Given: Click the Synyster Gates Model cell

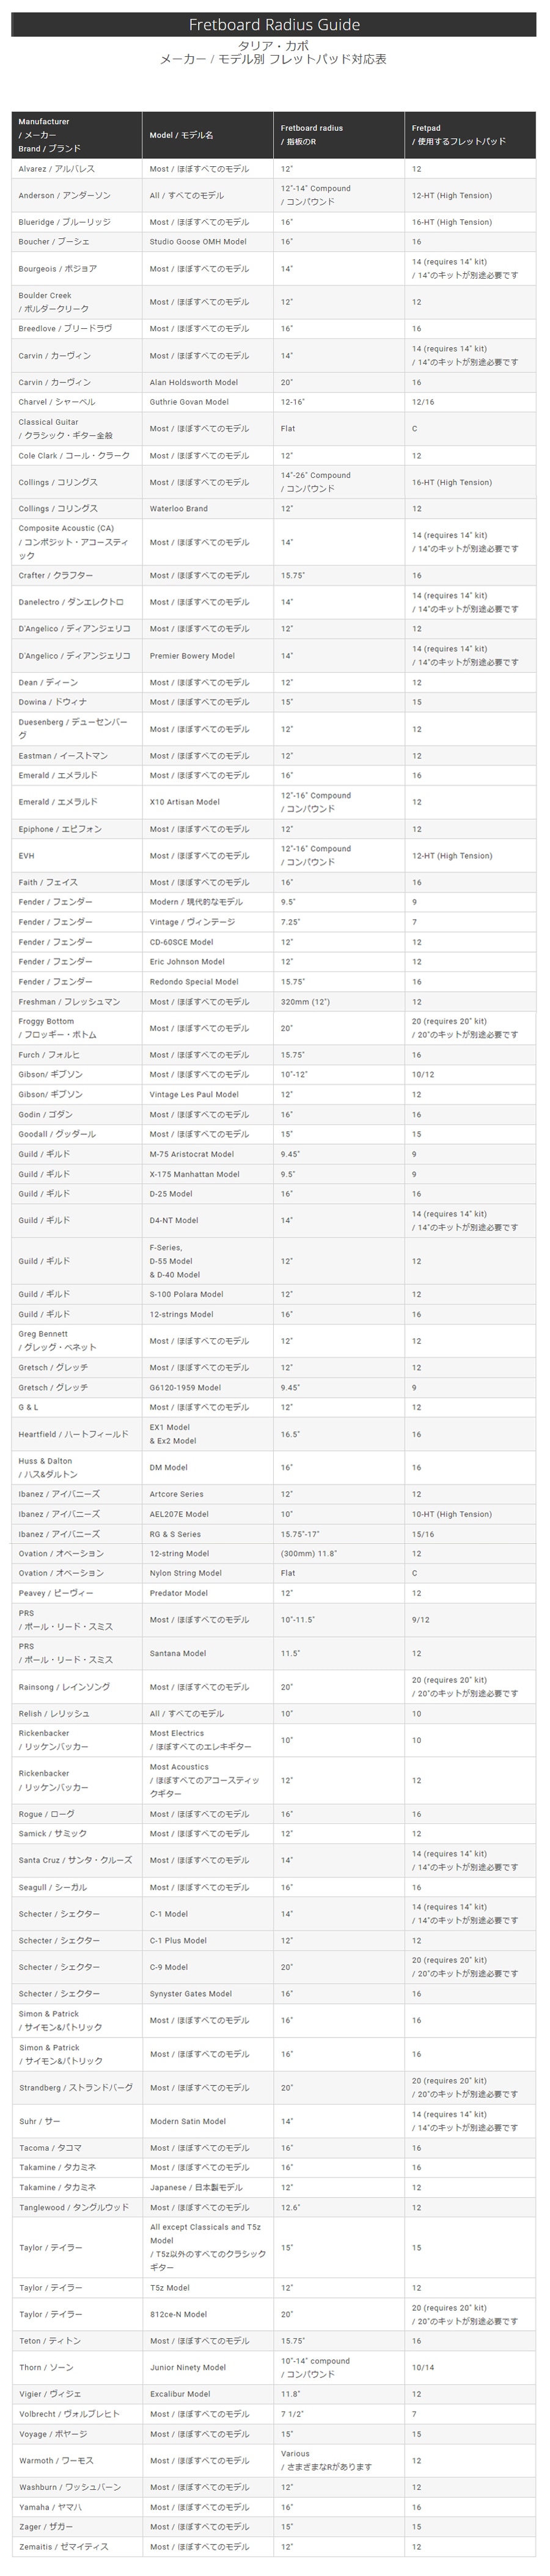Looking at the screenshot, I should 207,1993.
